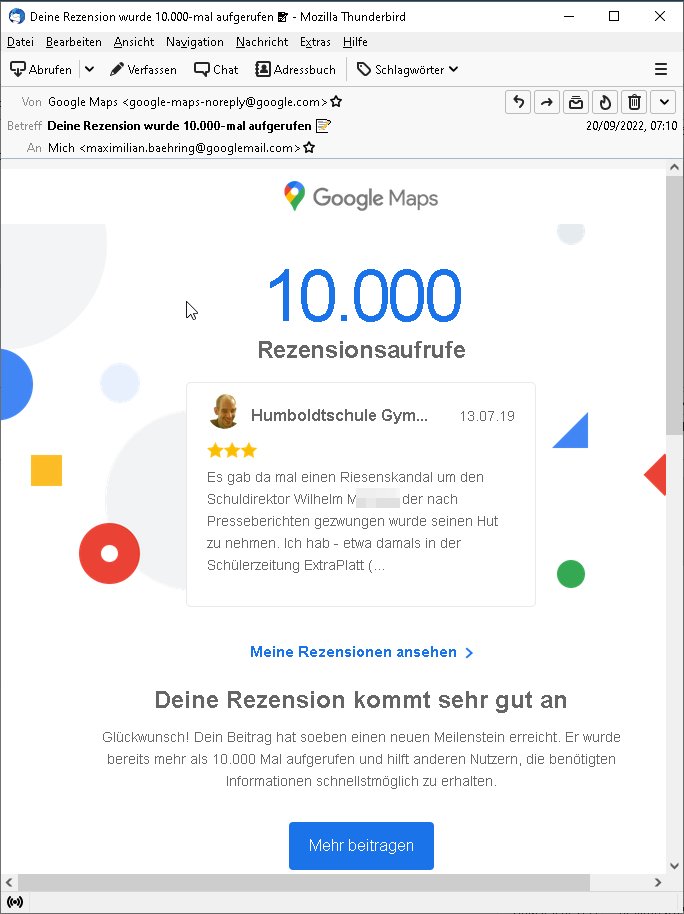Click the reviewer profile photo
This screenshot has height=914, width=684.
[x=225, y=412]
